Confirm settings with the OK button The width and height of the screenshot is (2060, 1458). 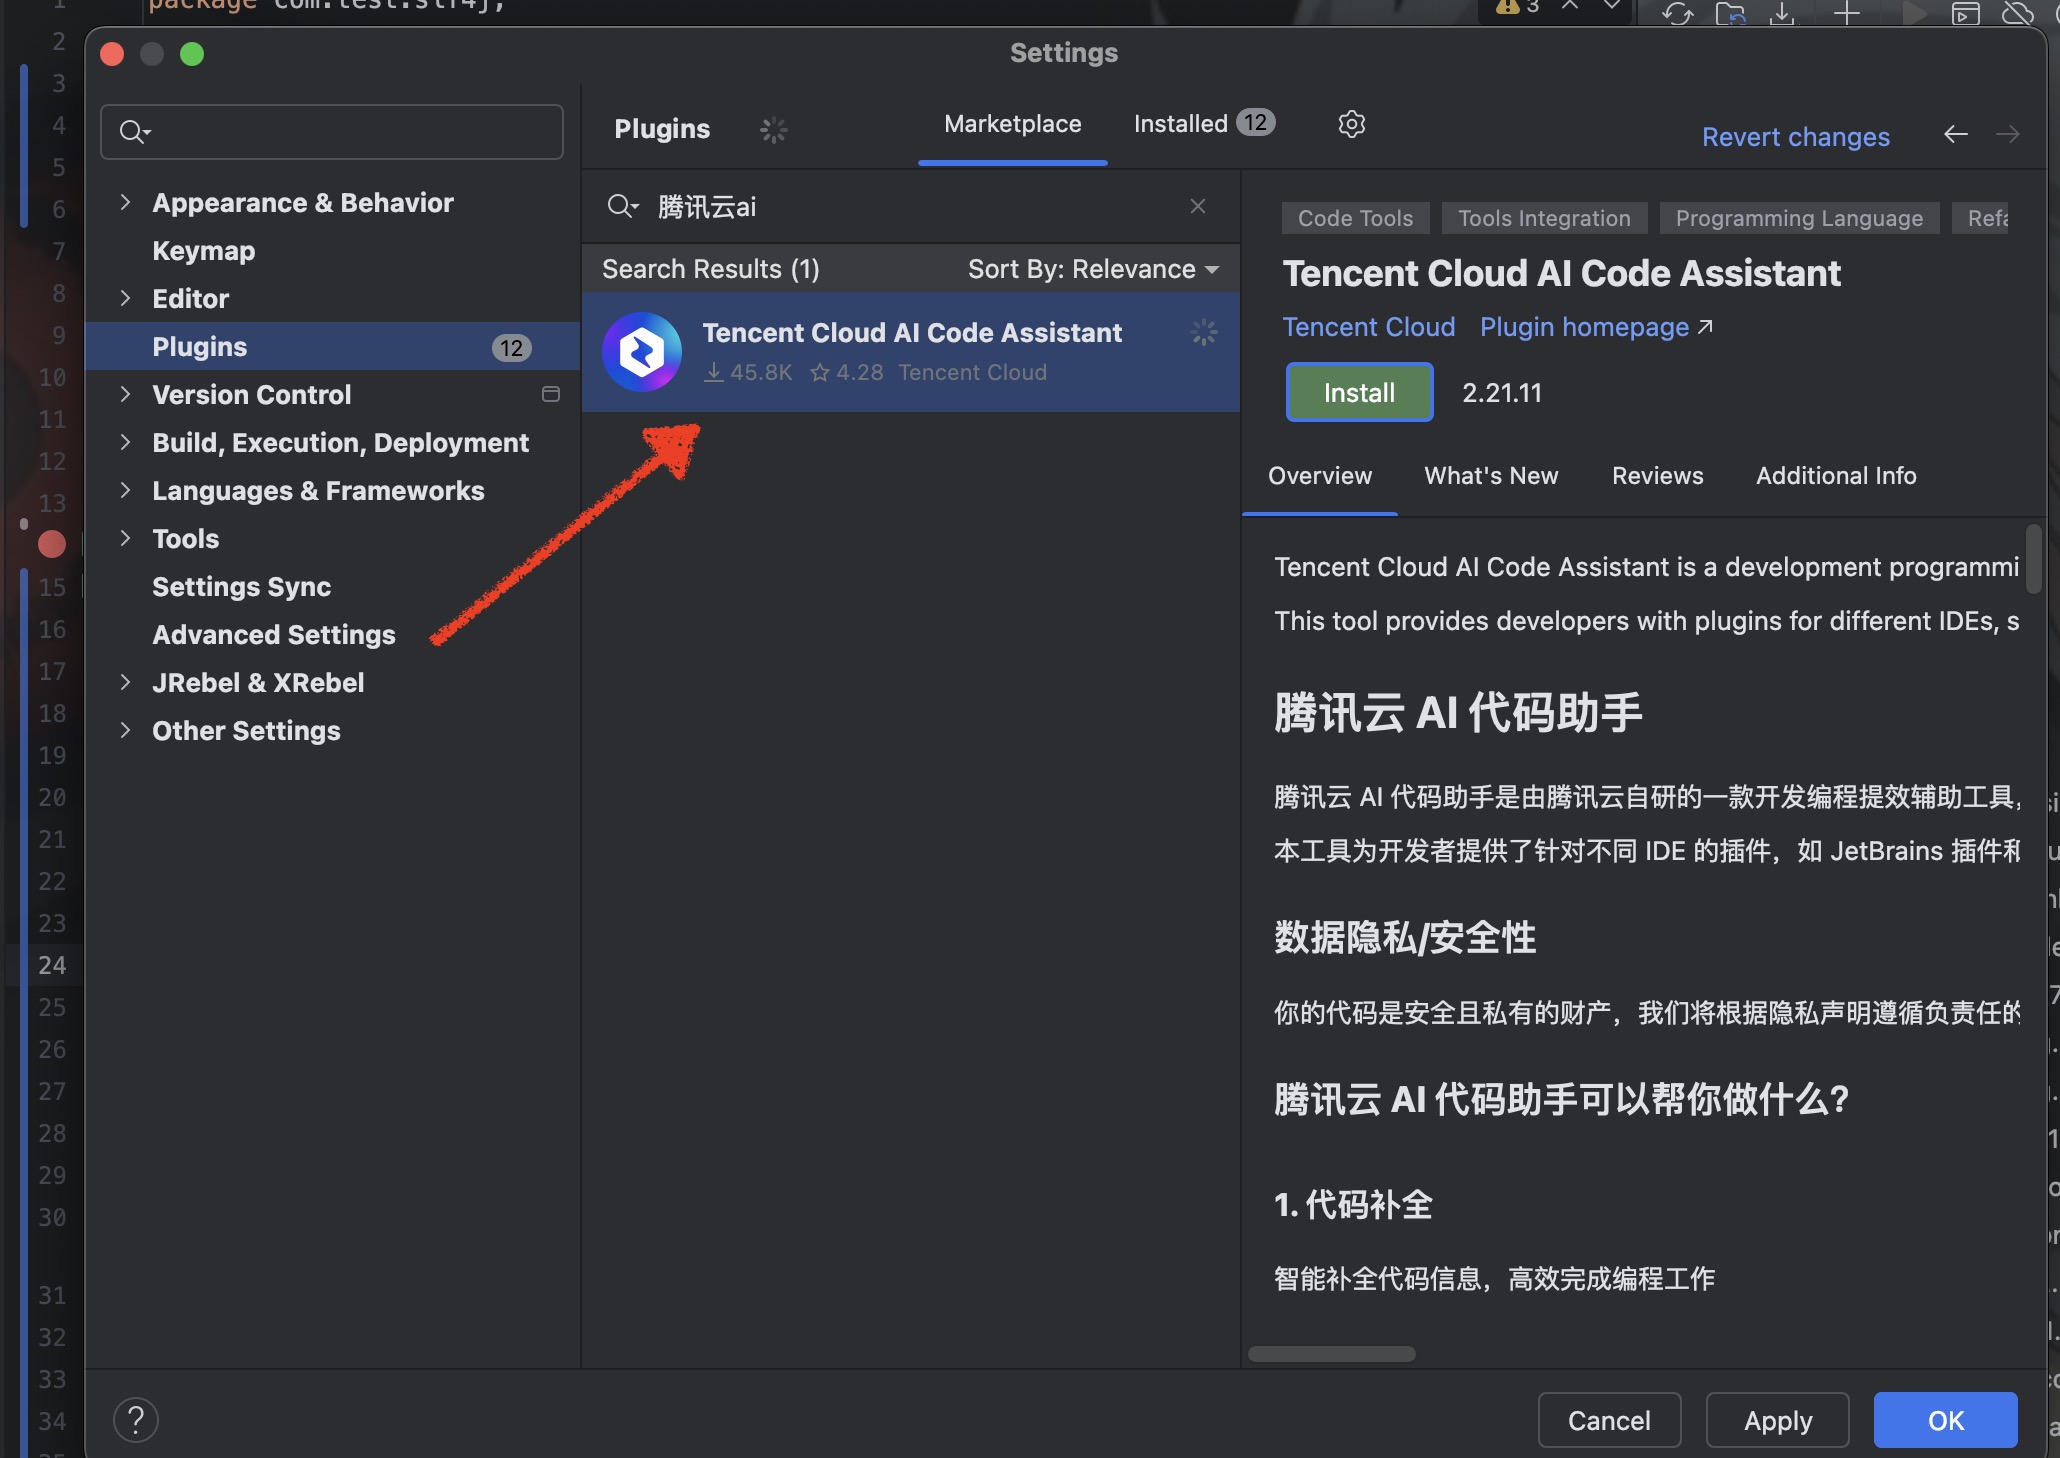point(1946,1420)
